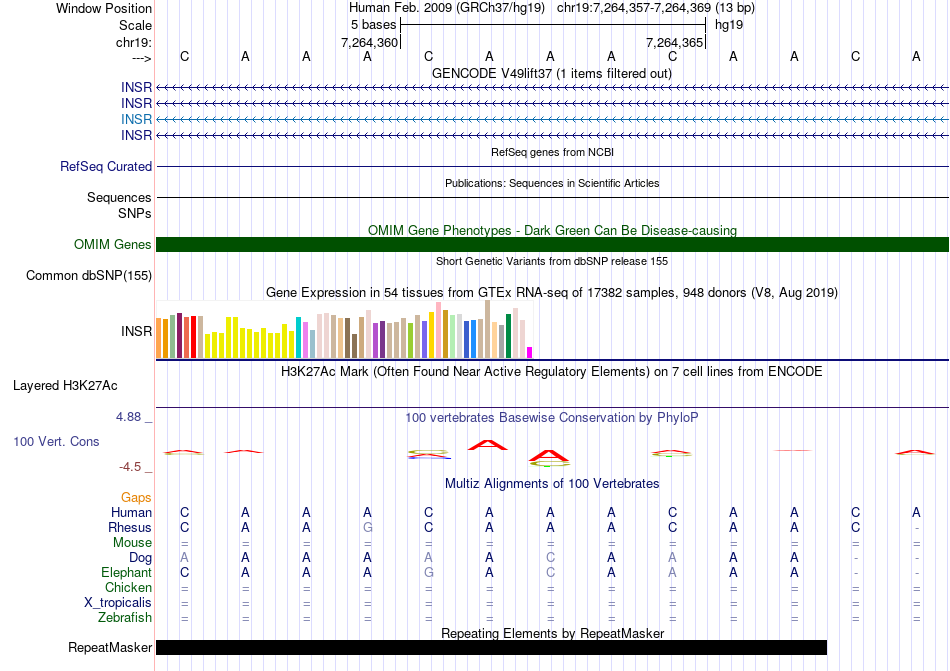Click the black RepeatMasker element bar
Screen dimensions: 950x671
[x=491, y=648]
